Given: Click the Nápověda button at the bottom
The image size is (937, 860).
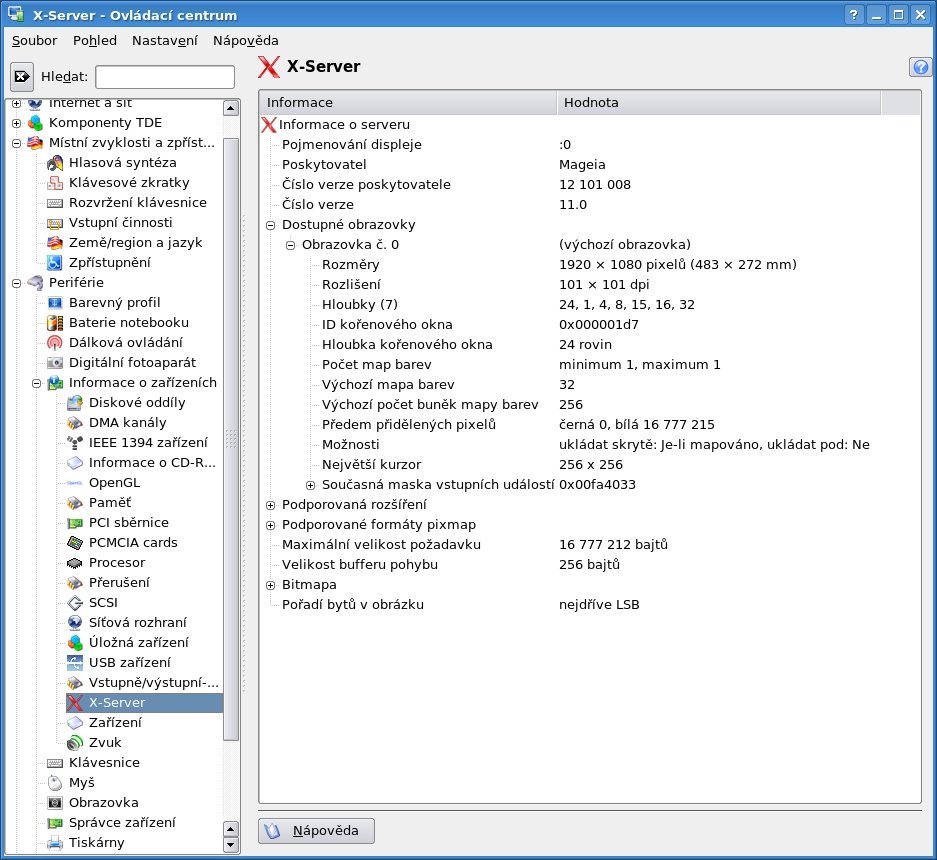Looking at the screenshot, I should pos(317,831).
